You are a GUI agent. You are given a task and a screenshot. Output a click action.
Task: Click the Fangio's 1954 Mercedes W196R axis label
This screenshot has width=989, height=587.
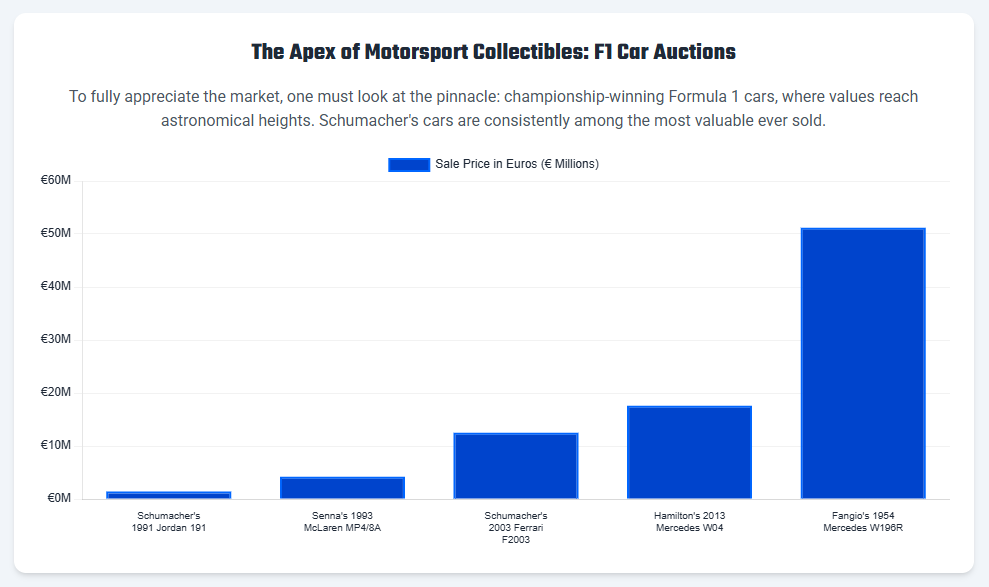click(x=863, y=522)
